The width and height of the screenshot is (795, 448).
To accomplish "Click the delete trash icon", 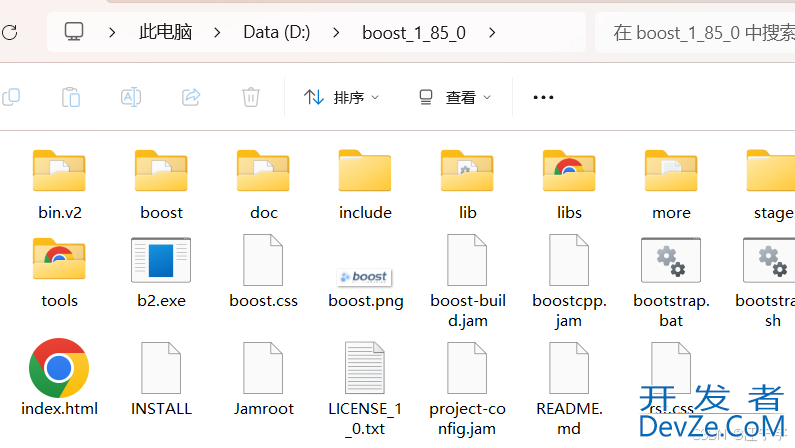I will point(250,97).
